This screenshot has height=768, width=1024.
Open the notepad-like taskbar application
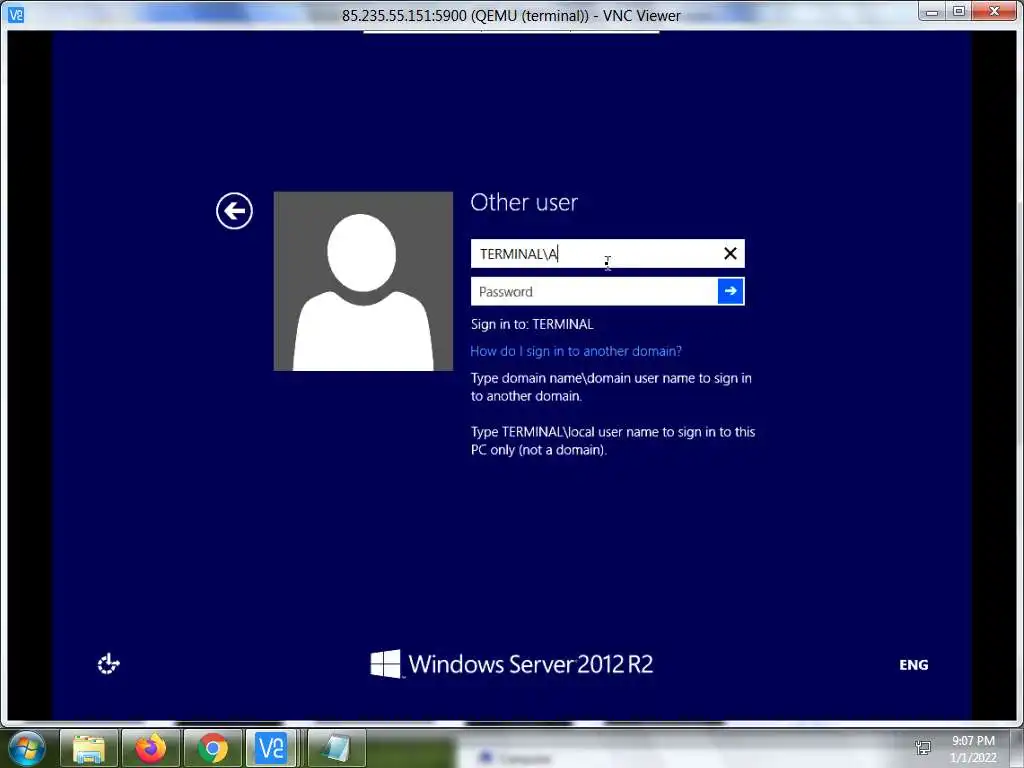[x=336, y=748]
